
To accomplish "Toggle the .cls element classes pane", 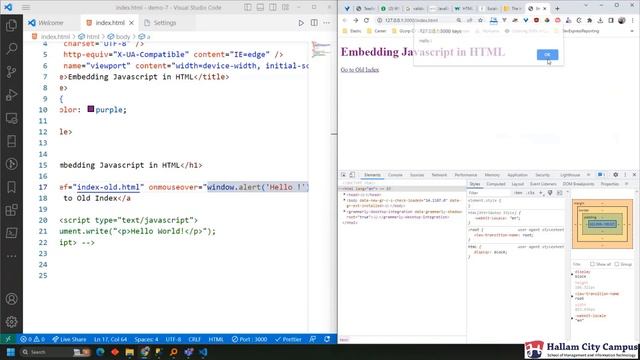I will pyautogui.click(x=531, y=193).
